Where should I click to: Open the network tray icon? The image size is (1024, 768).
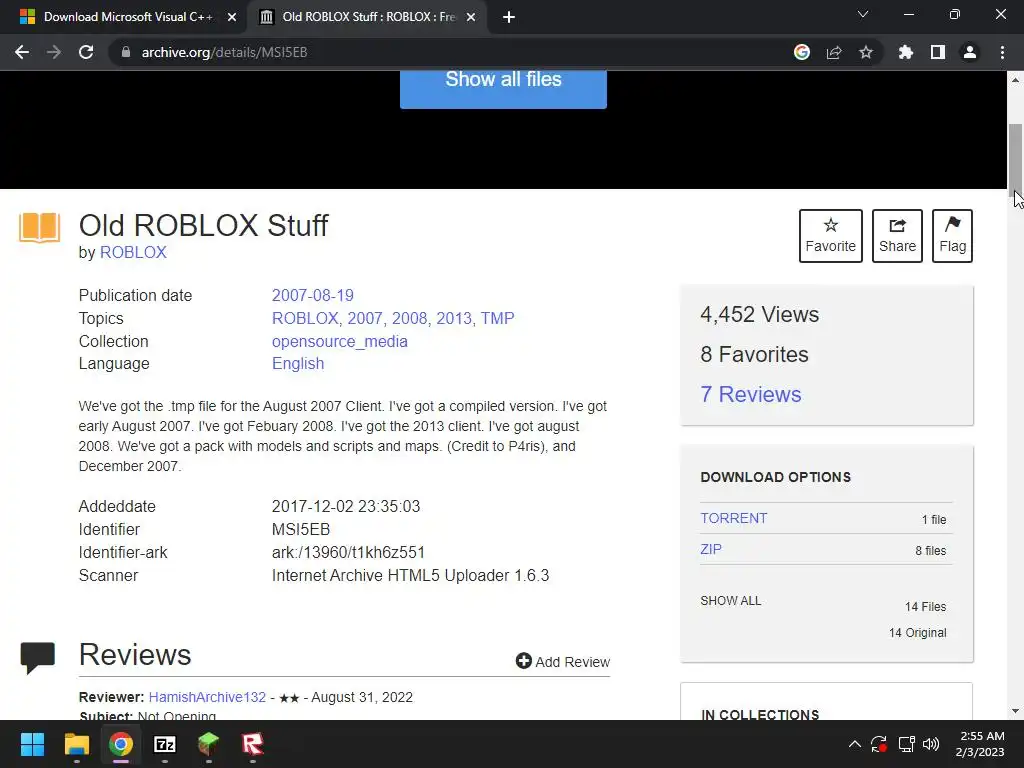(906, 744)
